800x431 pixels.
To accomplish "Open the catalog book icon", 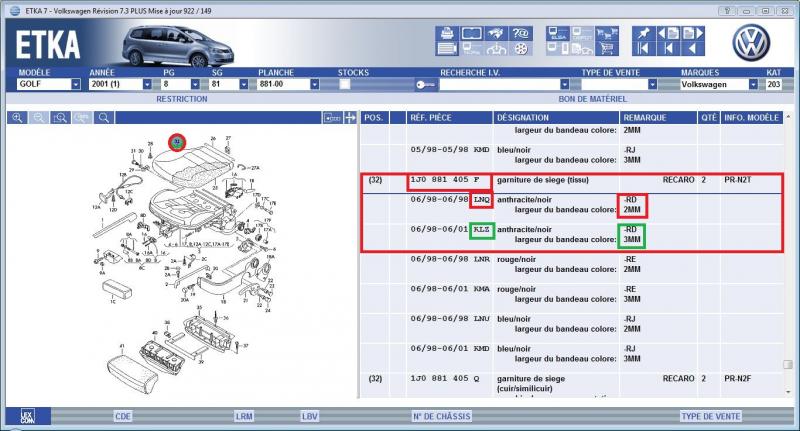I will pos(471,33).
